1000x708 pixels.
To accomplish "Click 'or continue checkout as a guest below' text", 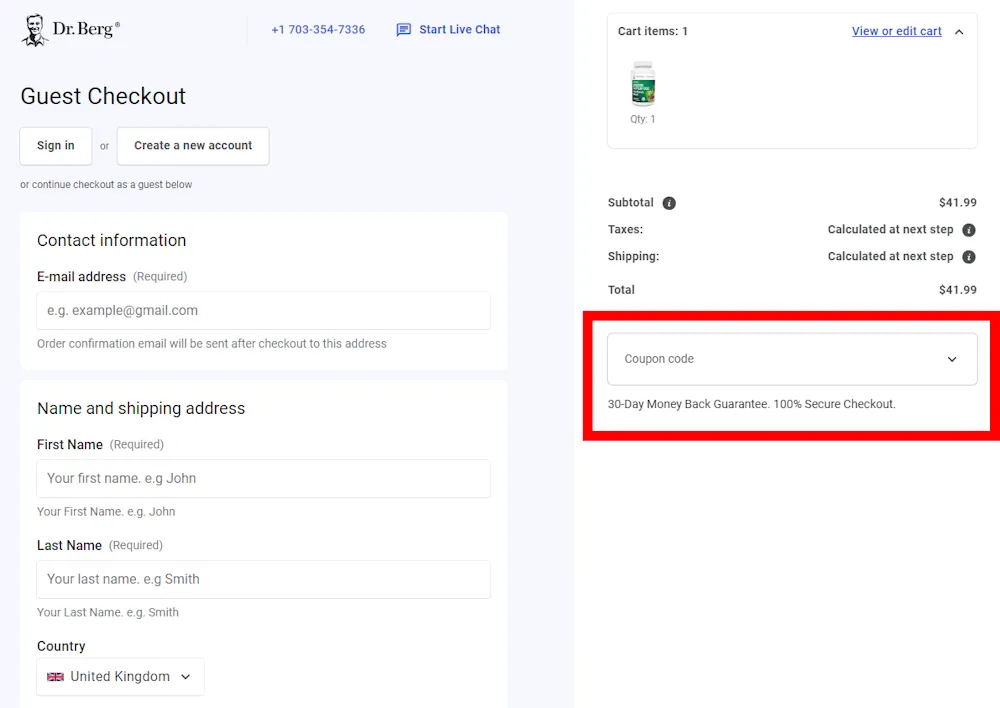I will click(x=106, y=184).
